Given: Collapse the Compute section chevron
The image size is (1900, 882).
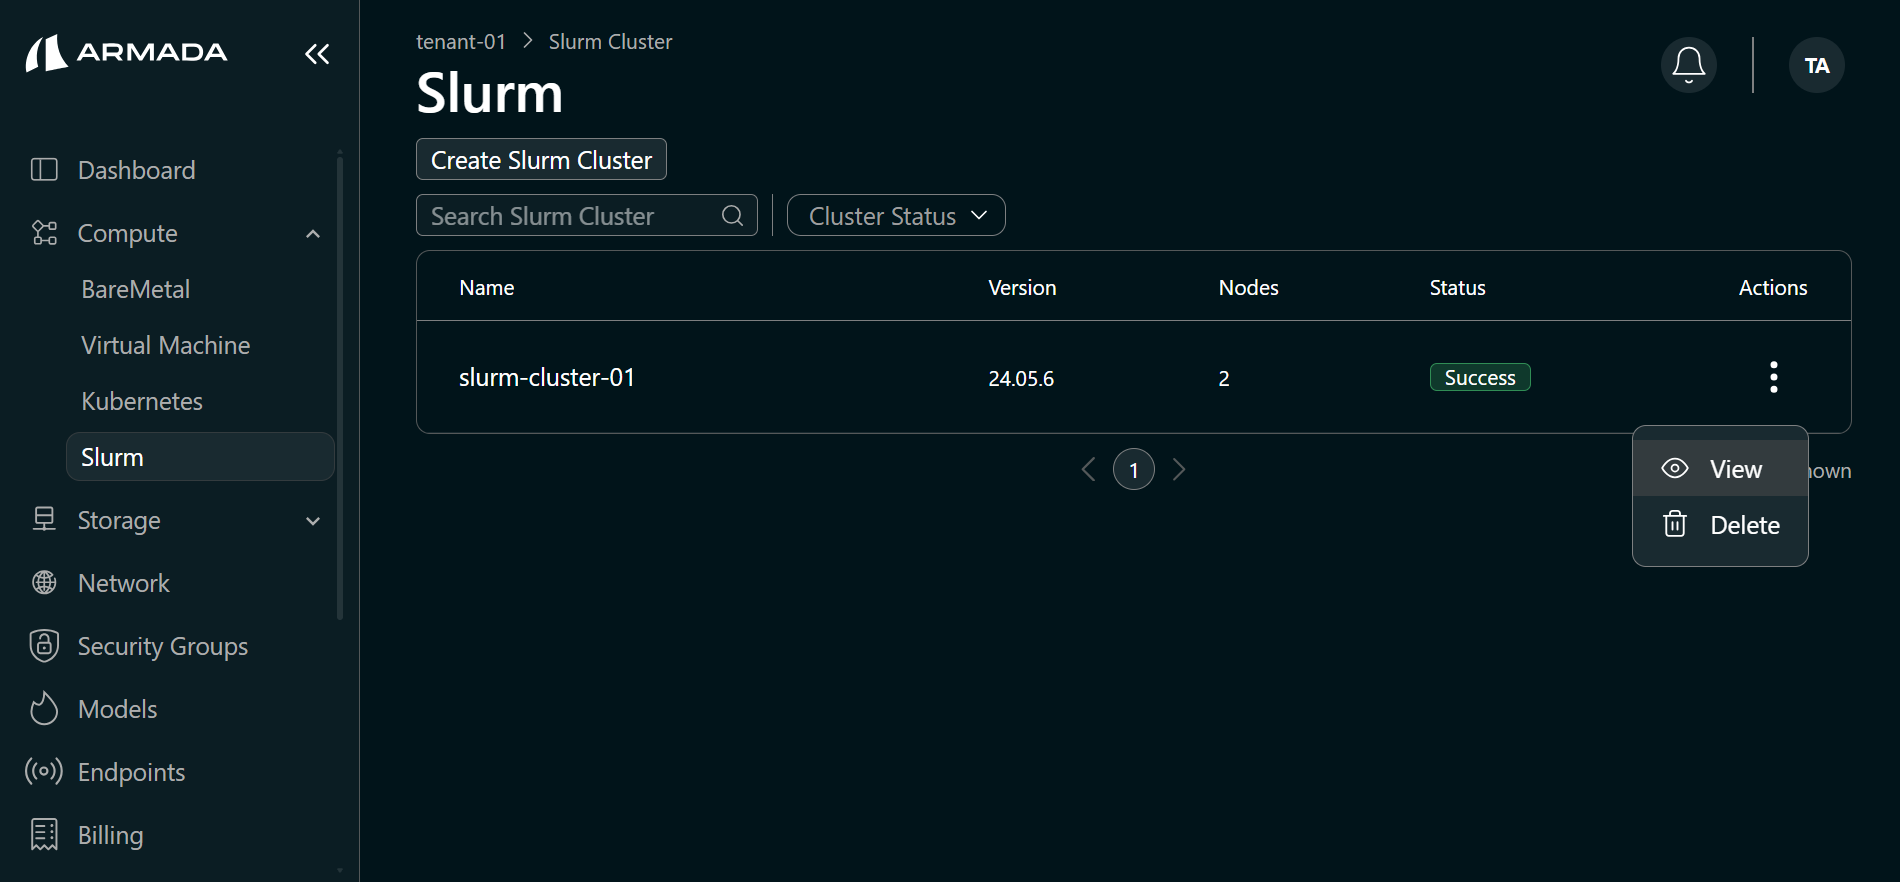Looking at the screenshot, I should click(x=313, y=233).
